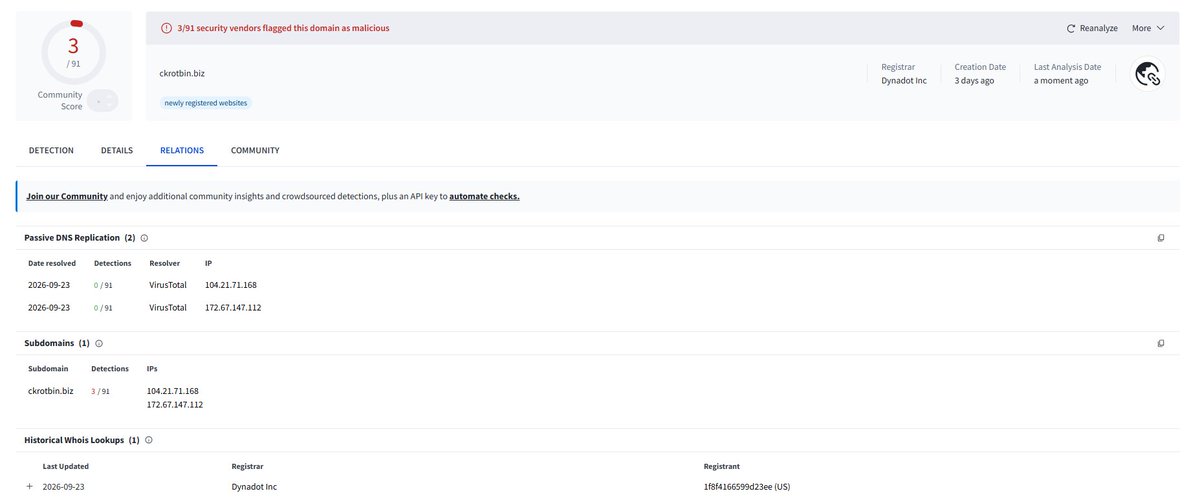Select passive DNS IP 104.21.71.168
The width and height of the screenshot is (1200, 500).
(231, 285)
